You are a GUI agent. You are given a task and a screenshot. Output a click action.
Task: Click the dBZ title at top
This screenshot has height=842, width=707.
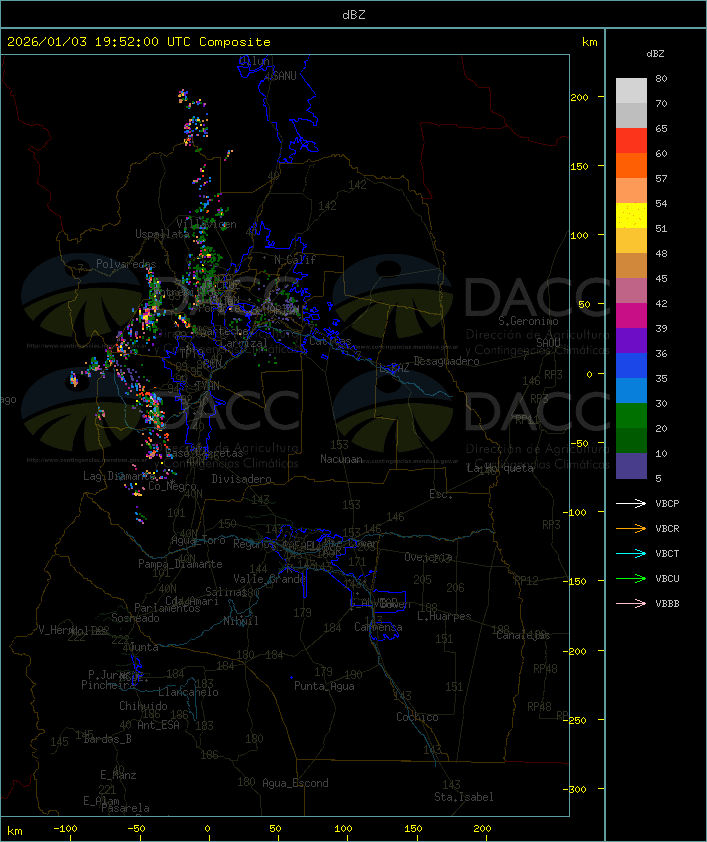tap(354, 15)
